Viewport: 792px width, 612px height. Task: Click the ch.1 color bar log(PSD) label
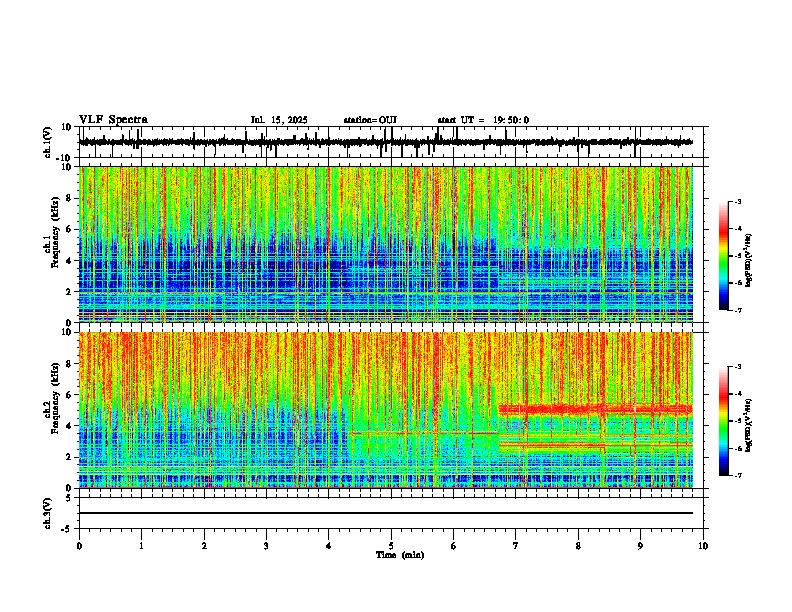pos(749,261)
